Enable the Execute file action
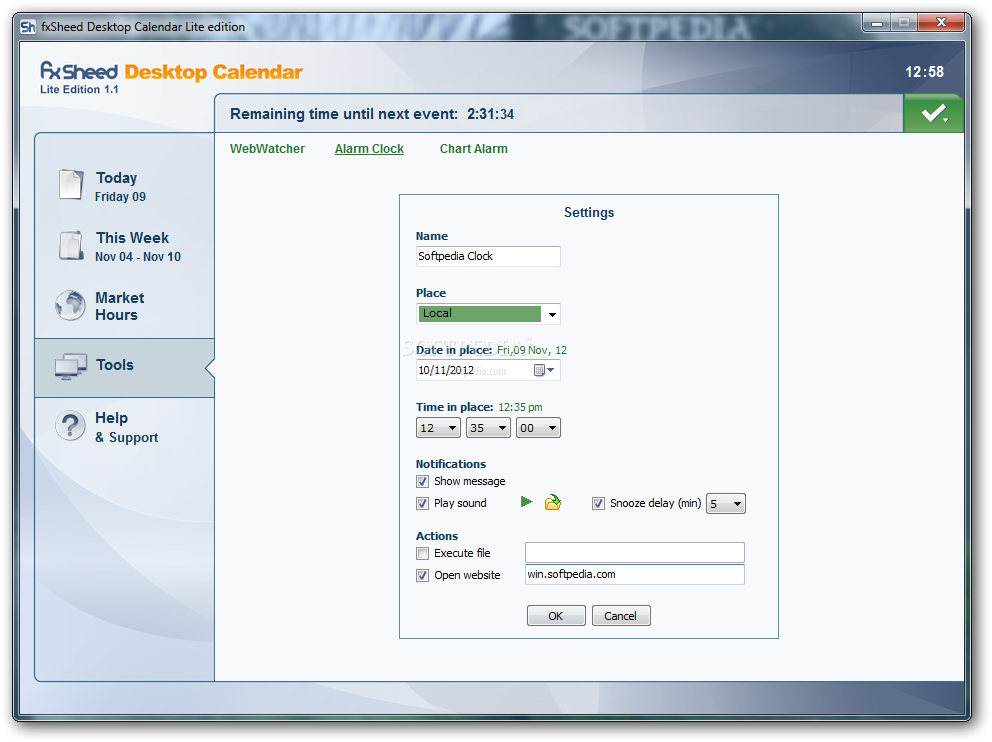This screenshot has height=742, width=992. (x=423, y=553)
